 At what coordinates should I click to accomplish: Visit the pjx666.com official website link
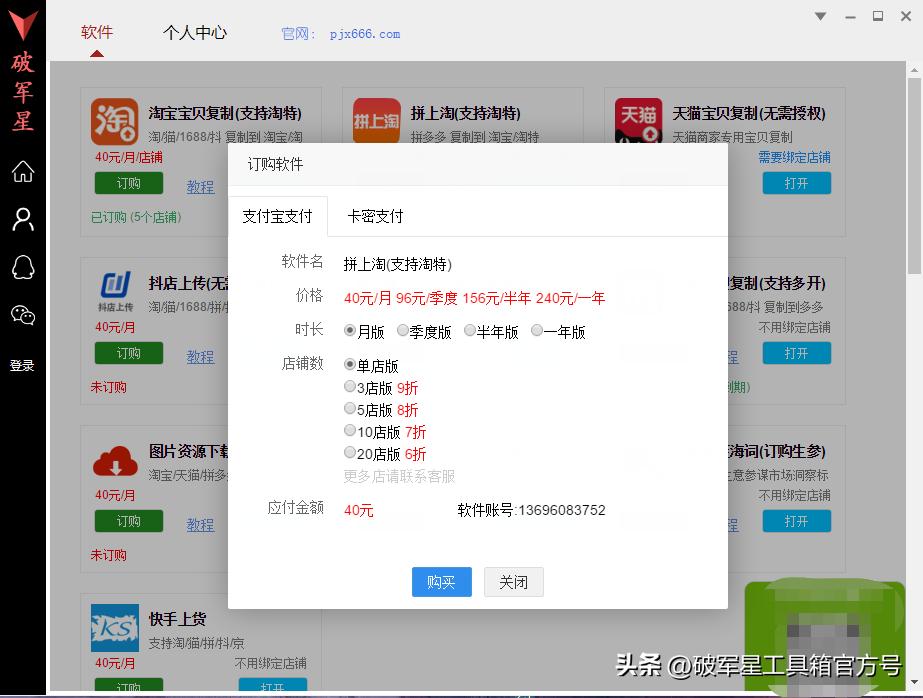364,33
